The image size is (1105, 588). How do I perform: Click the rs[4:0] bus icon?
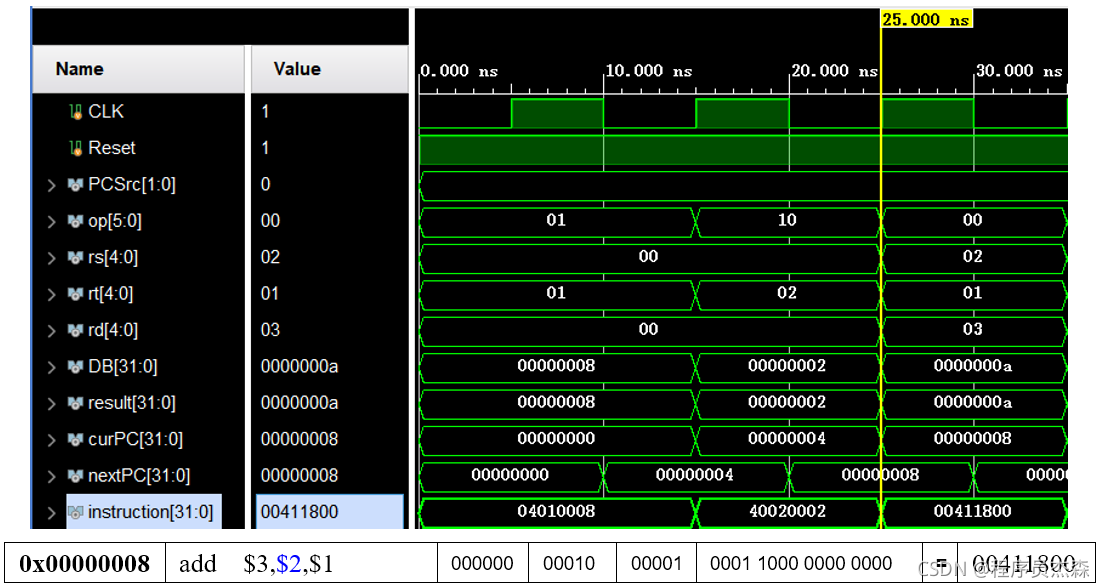75,258
